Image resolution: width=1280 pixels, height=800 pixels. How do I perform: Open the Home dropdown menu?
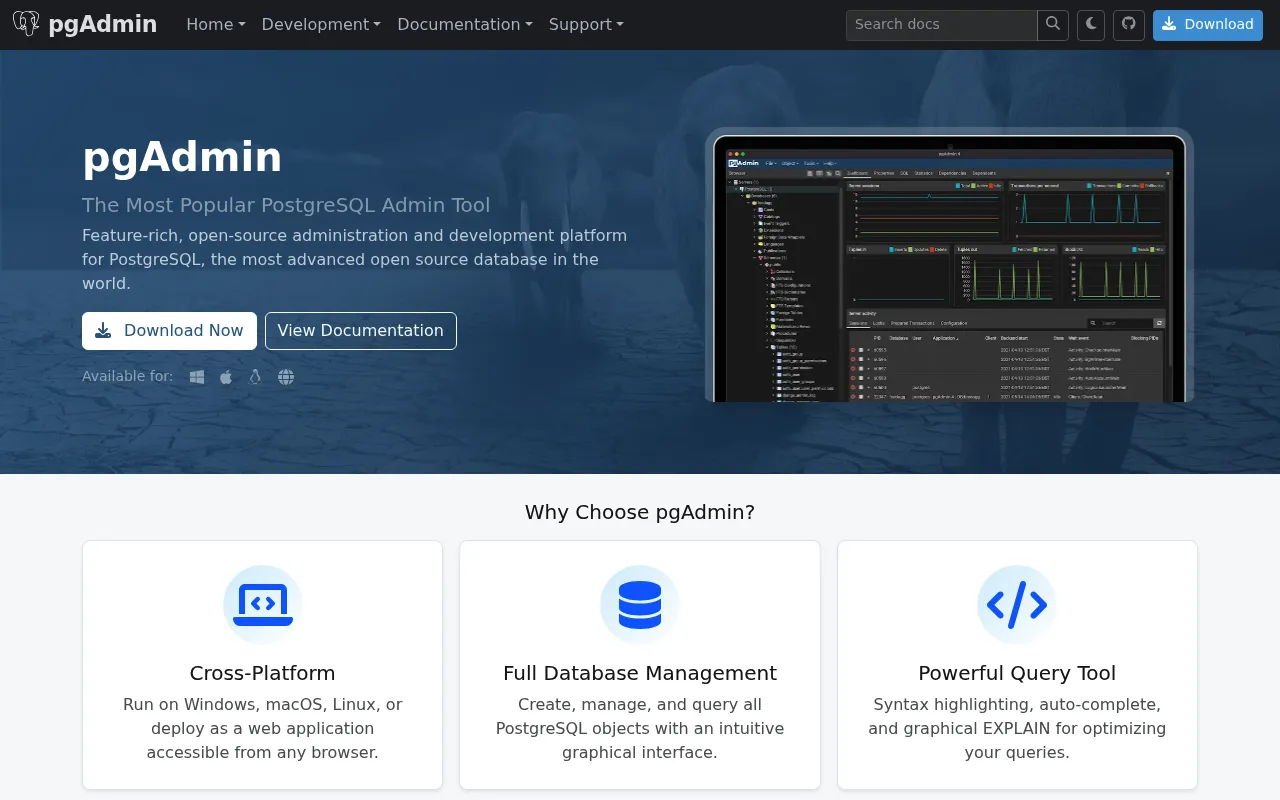216,25
